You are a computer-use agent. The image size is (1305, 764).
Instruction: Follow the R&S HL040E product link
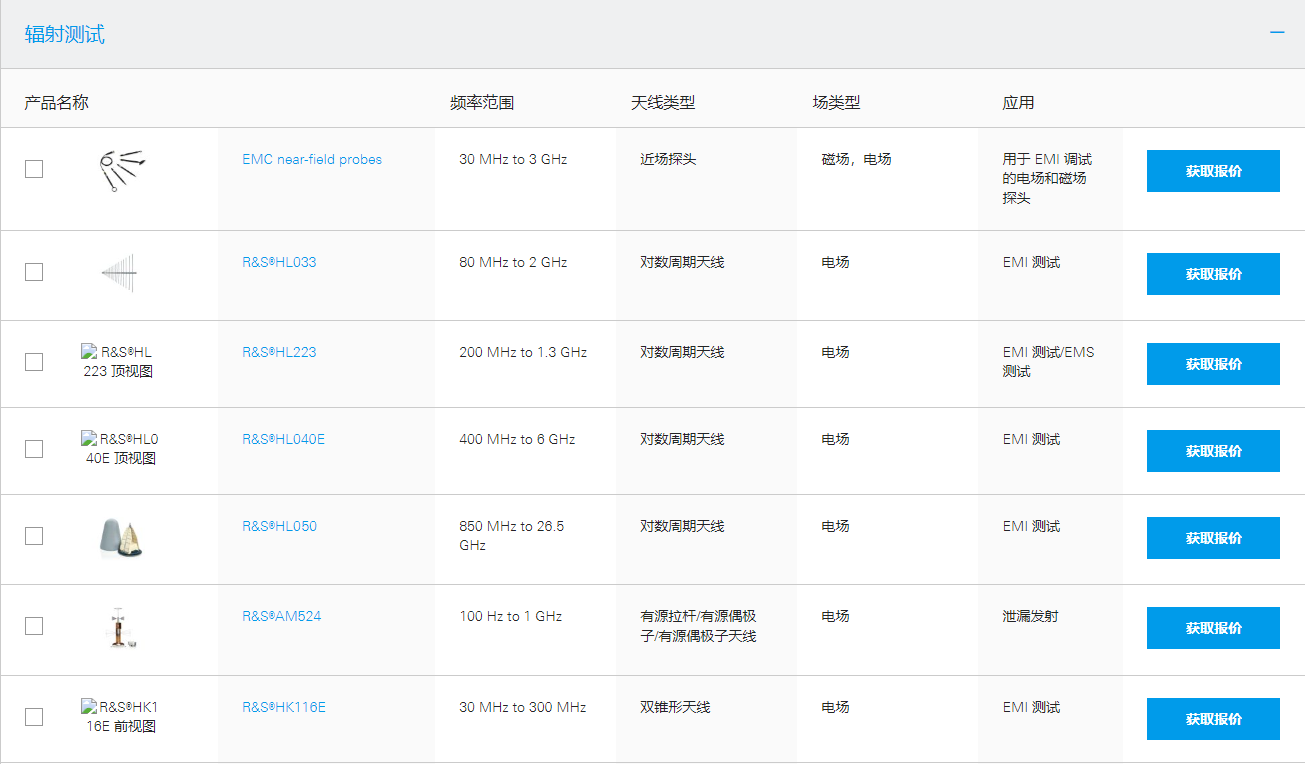(x=283, y=439)
